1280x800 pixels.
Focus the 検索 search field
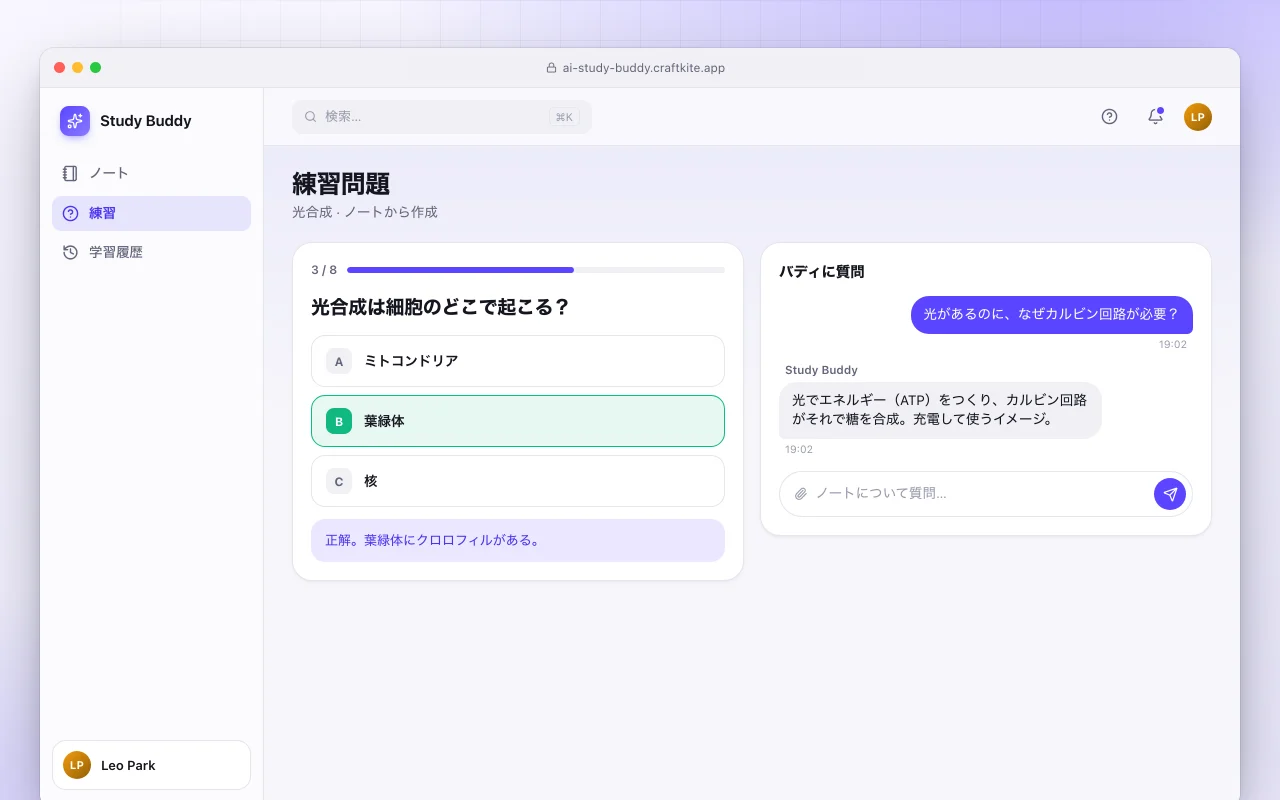(442, 116)
